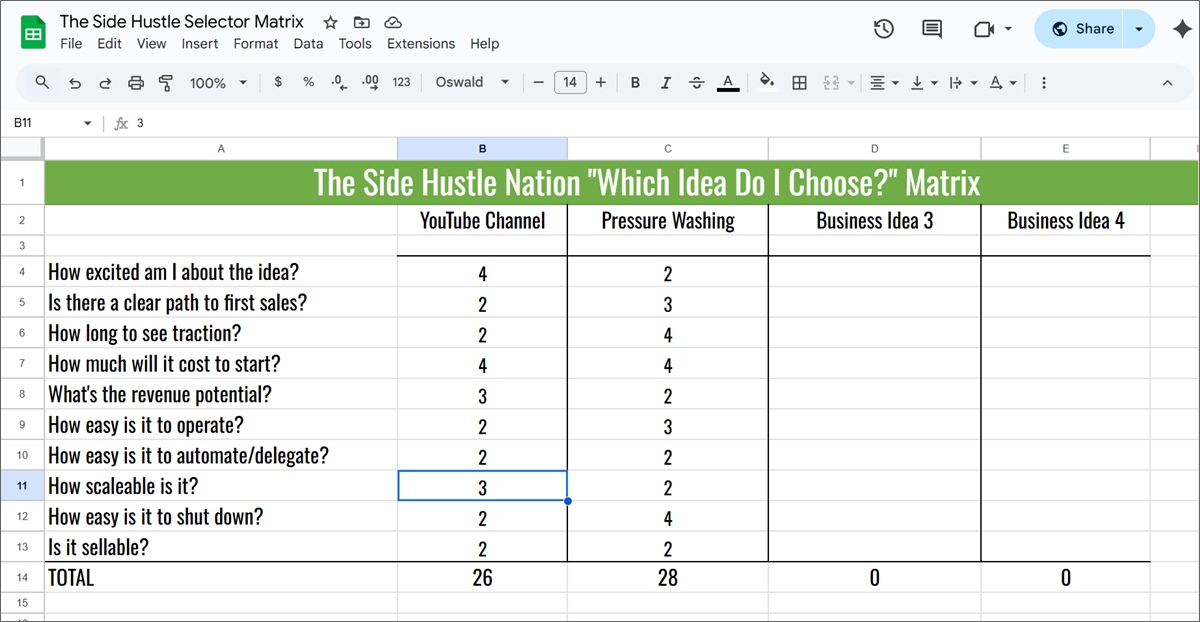Click the formula bar showing 3
This screenshot has height=622, width=1200.
tap(660, 123)
